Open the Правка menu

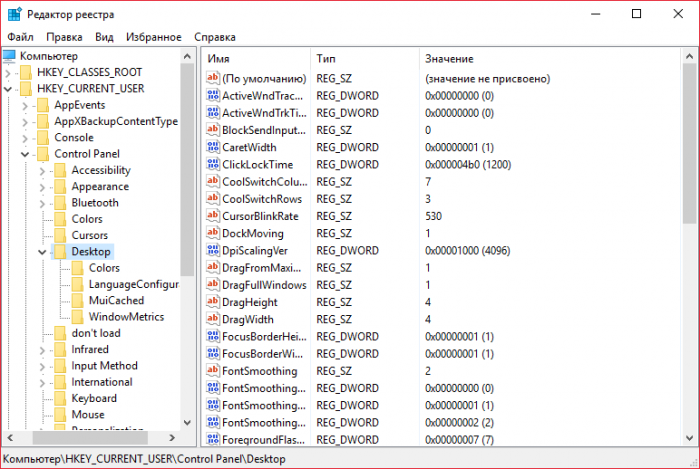tap(64, 37)
